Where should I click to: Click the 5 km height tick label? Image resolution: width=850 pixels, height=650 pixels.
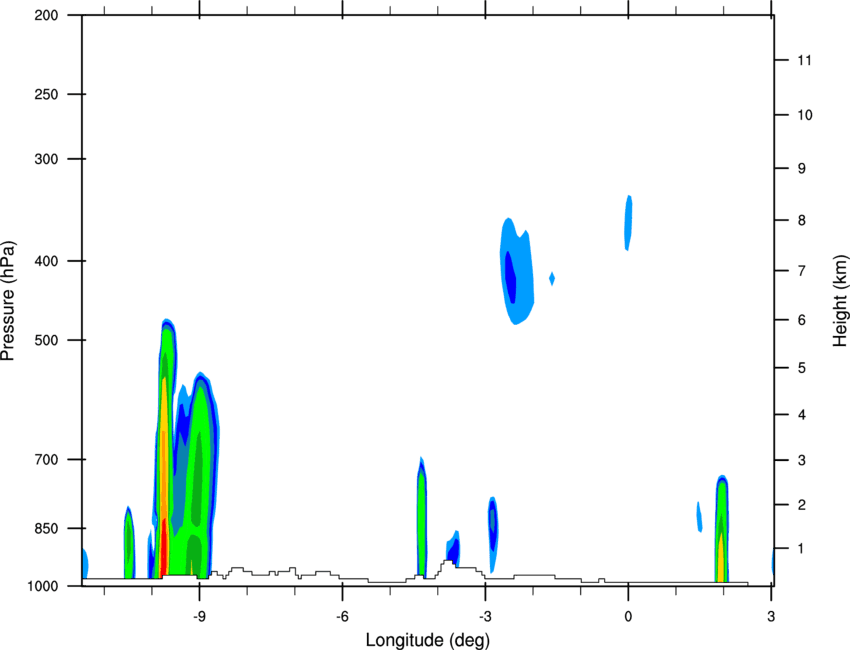point(801,368)
